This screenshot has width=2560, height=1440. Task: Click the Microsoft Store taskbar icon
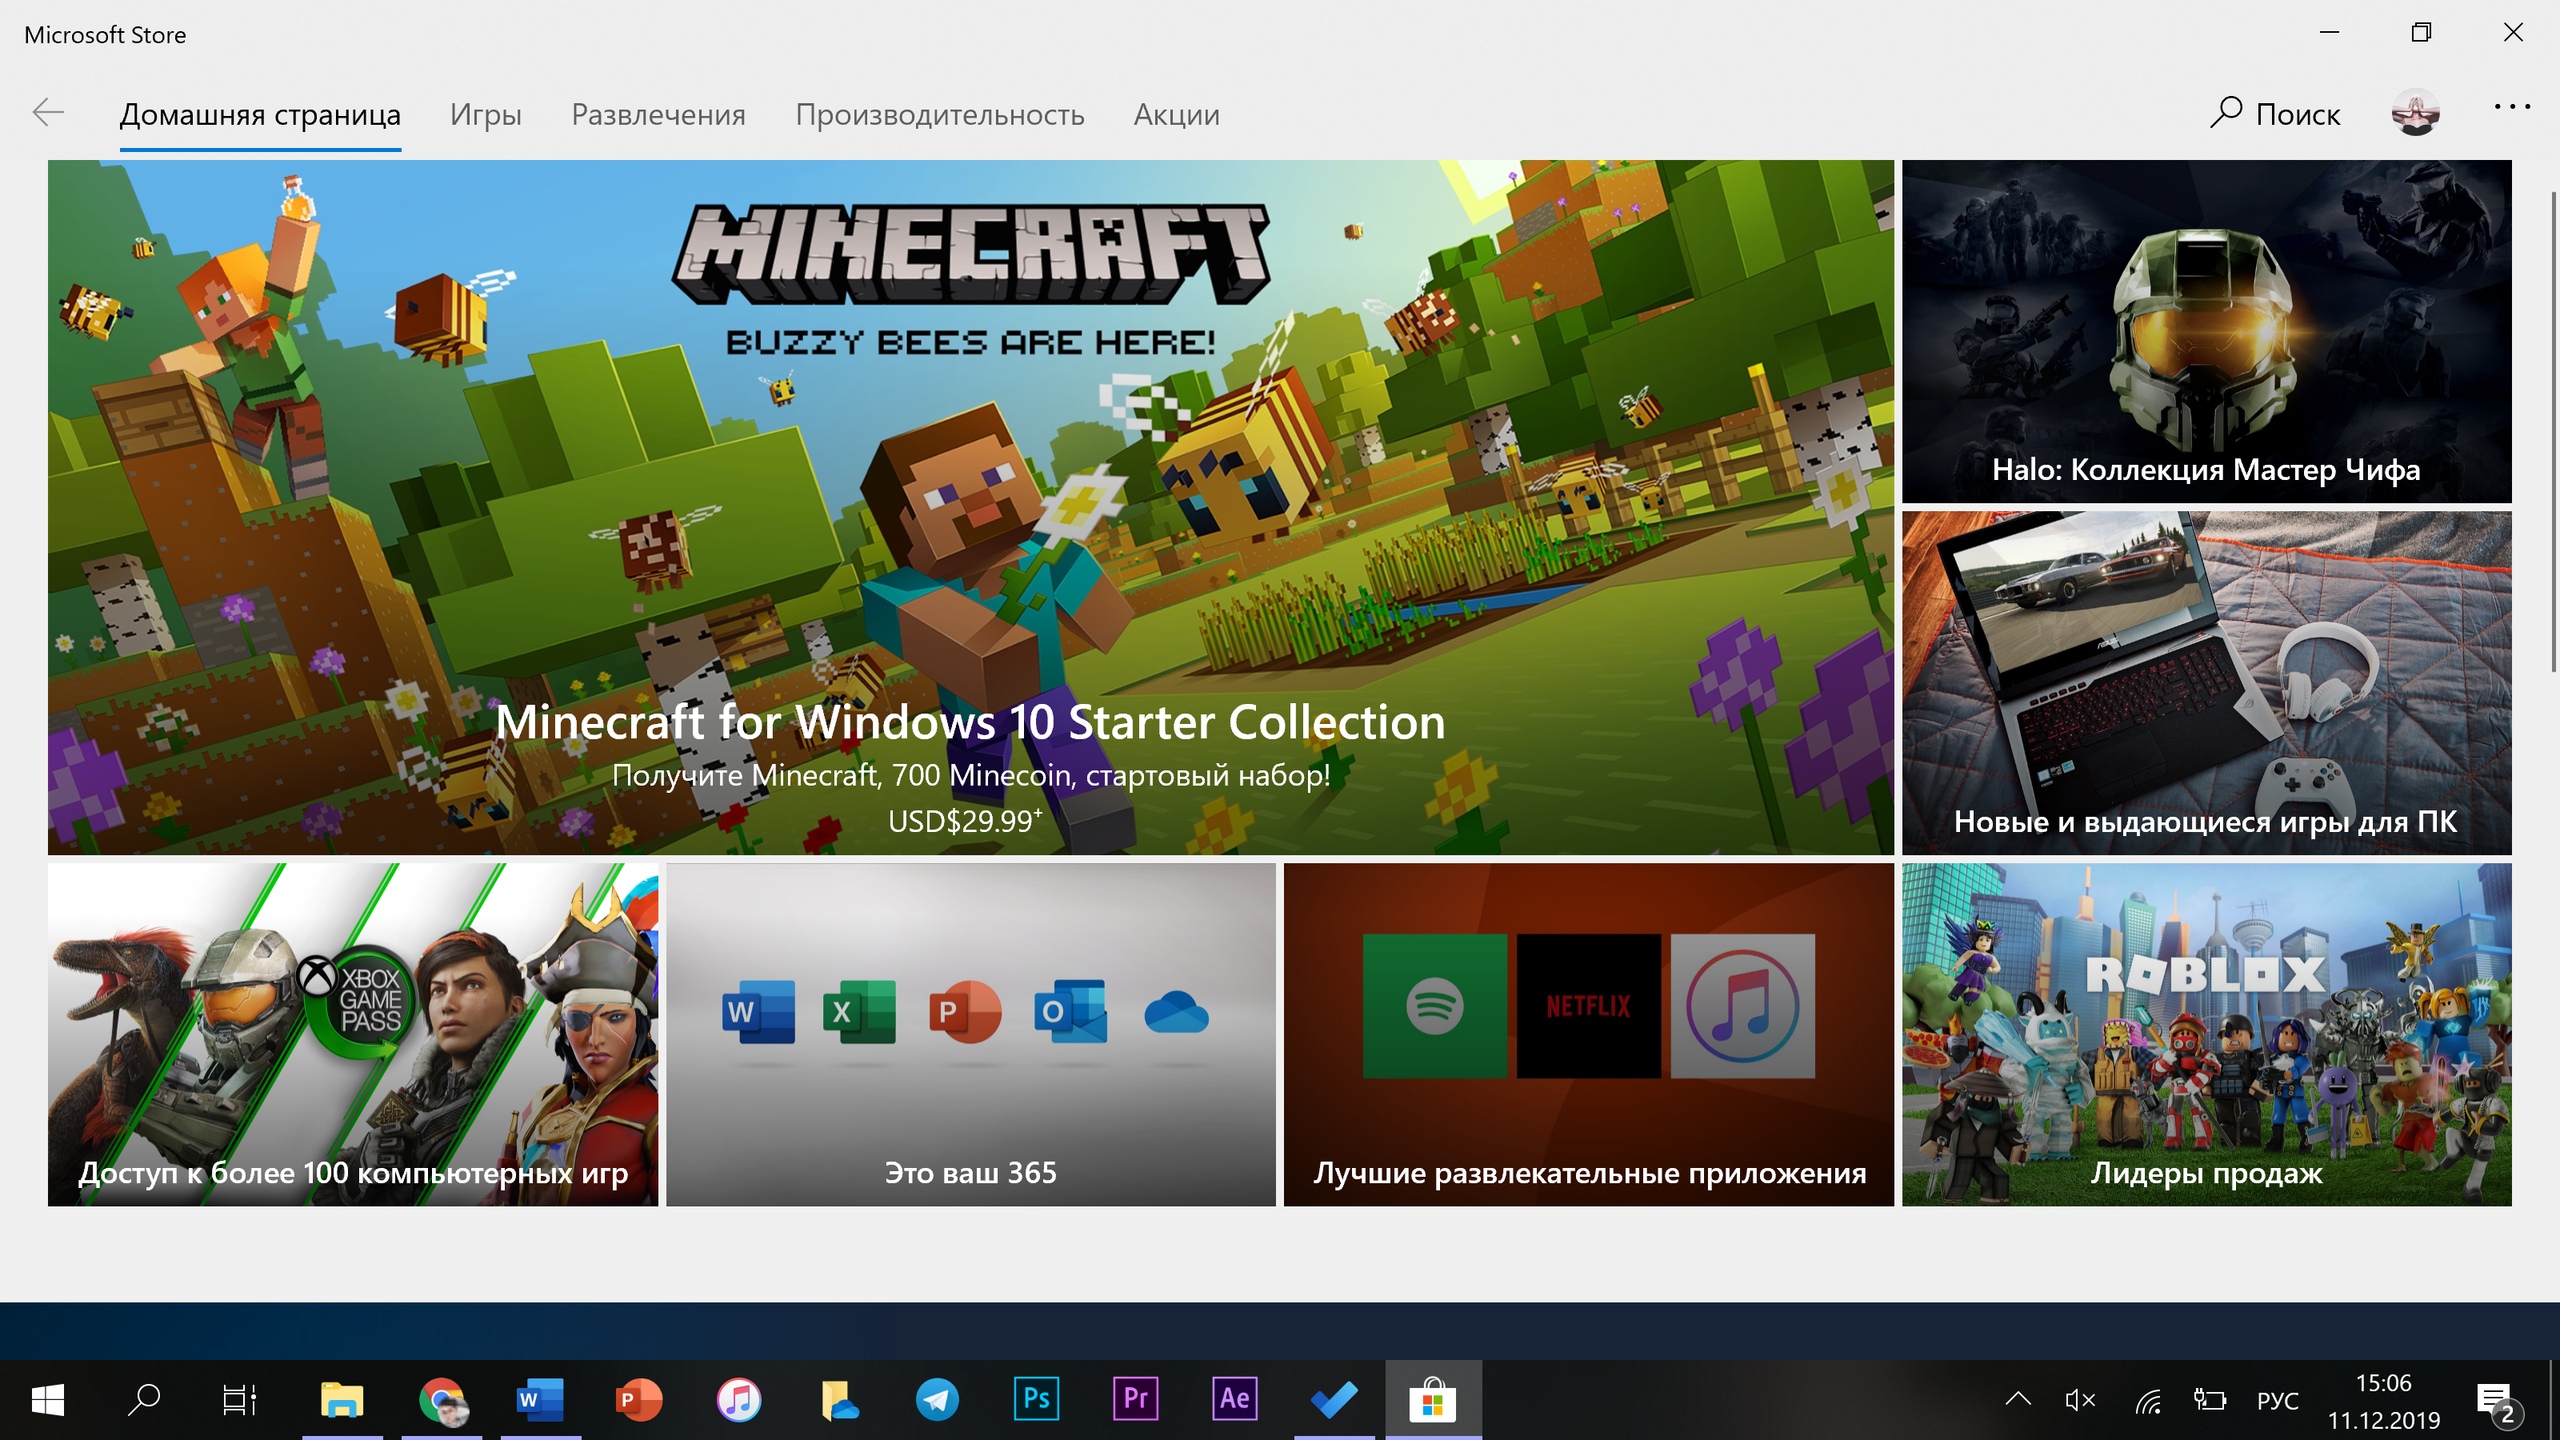(x=1433, y=1400)
